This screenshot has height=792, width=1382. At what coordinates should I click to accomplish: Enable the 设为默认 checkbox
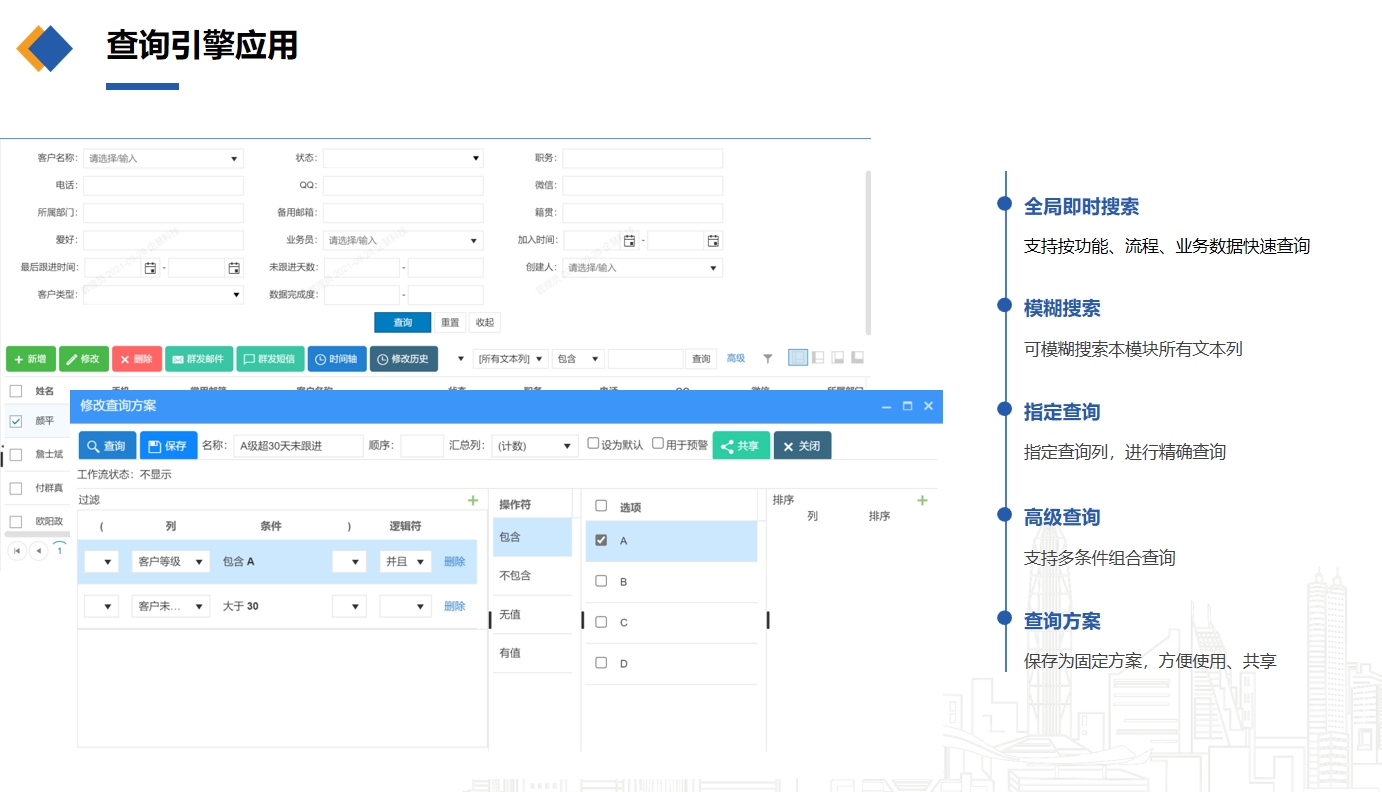(593, 444)
